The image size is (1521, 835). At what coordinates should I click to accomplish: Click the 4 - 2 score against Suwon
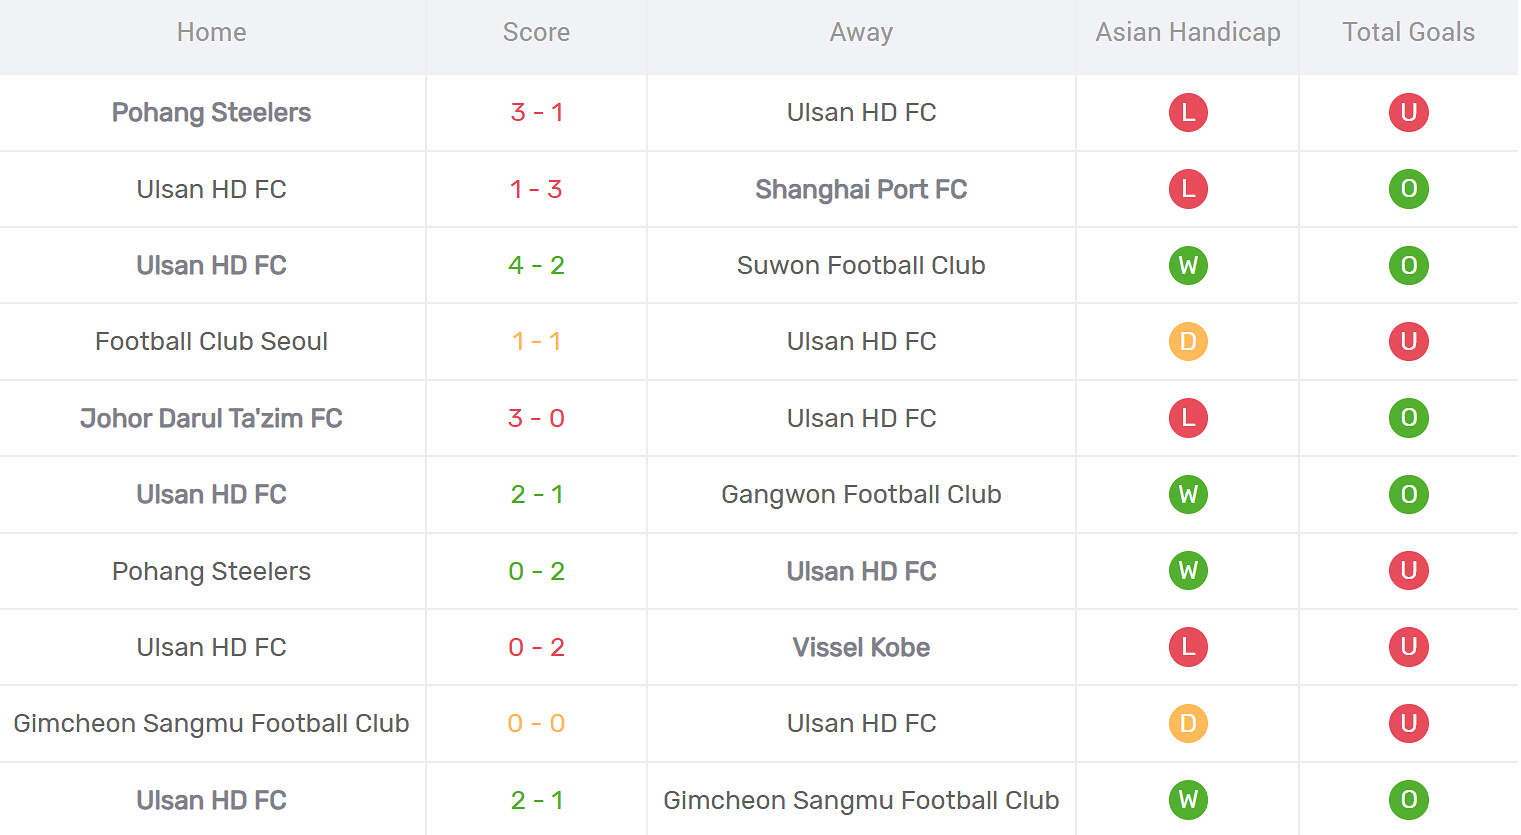[x=536, y=265]
